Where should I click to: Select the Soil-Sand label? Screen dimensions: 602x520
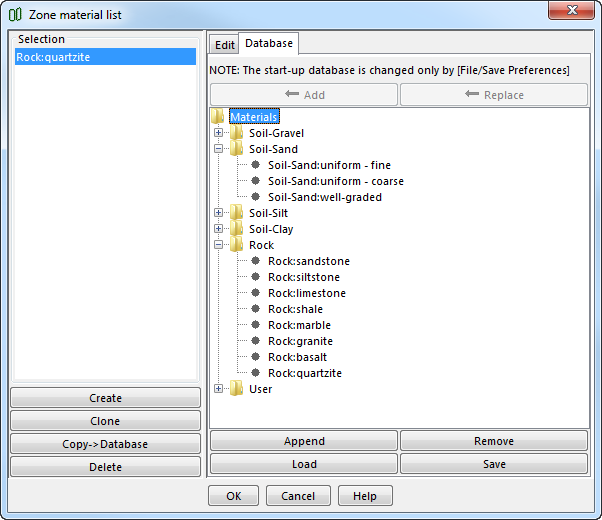click(273, 149)
